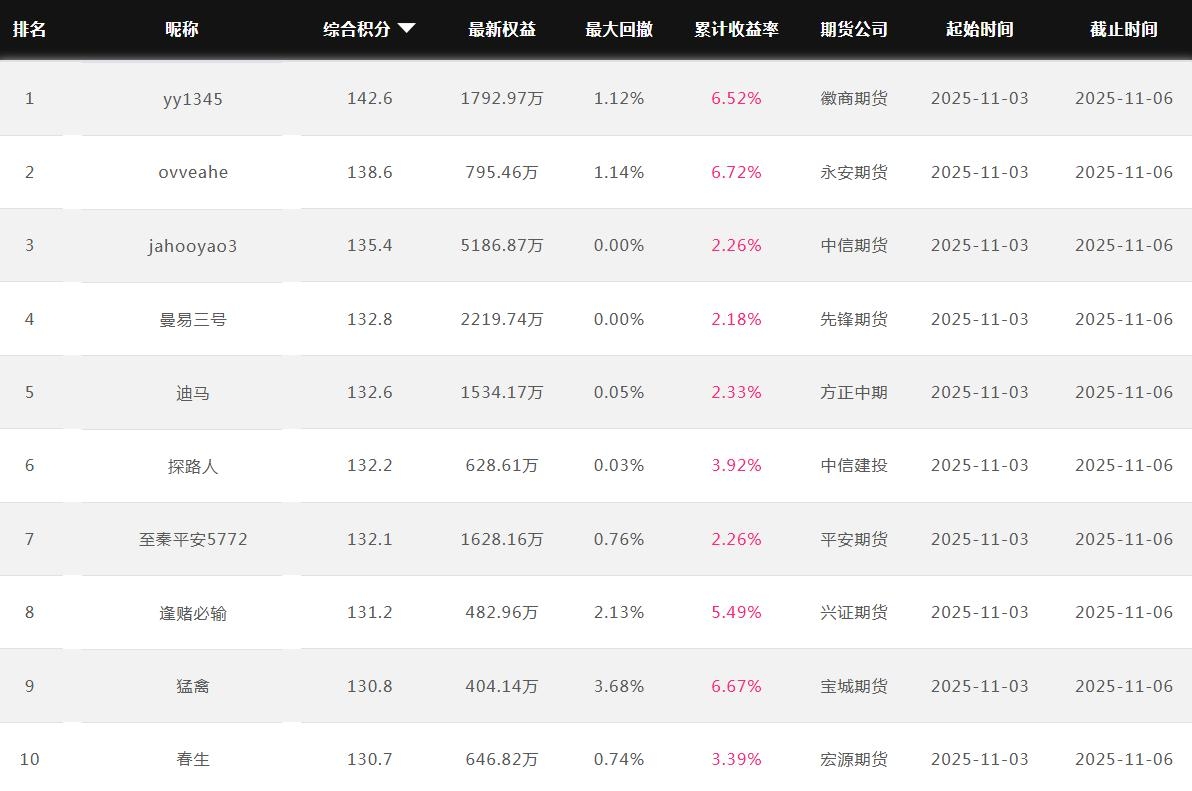Click the 起始时间 column header

pos(979,29)
